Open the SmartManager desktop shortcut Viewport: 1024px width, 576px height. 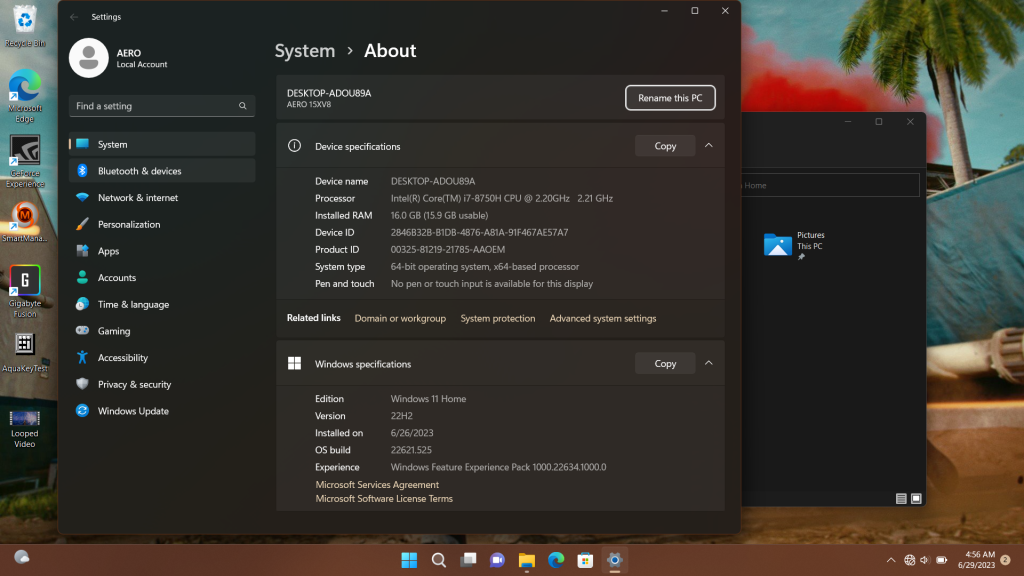coord(25,222)
